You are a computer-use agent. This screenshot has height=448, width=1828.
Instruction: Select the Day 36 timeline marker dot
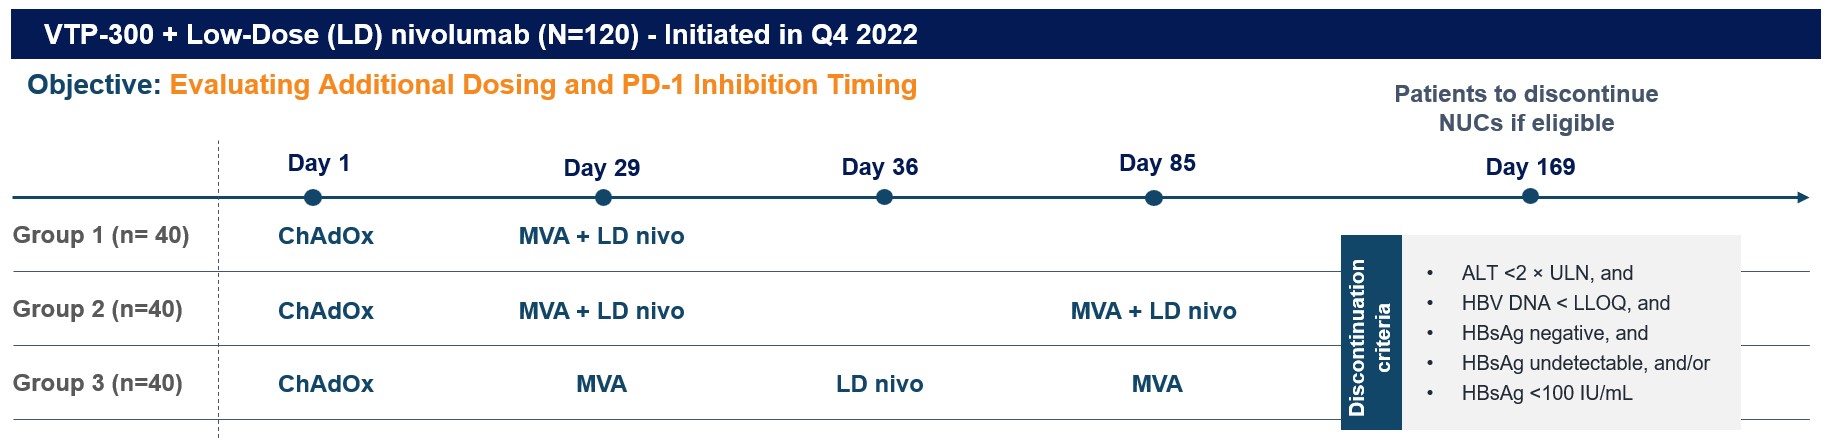pos(884,198)
